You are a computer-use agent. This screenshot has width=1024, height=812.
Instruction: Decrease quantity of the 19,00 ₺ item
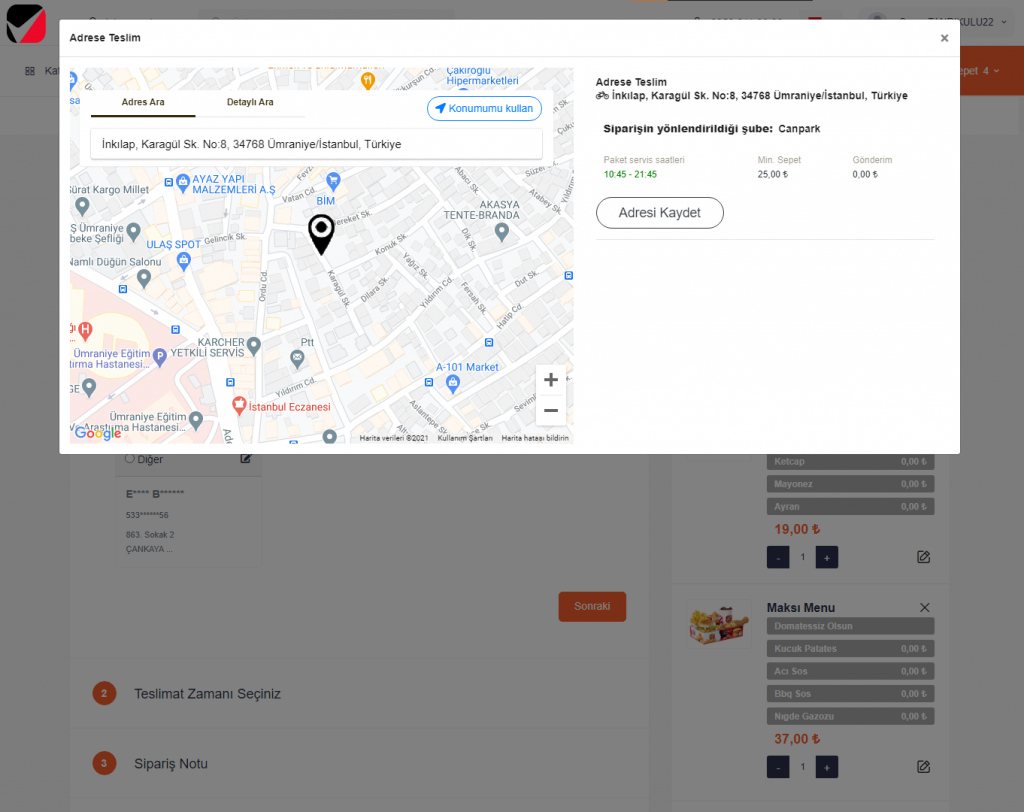coord(777,557)
